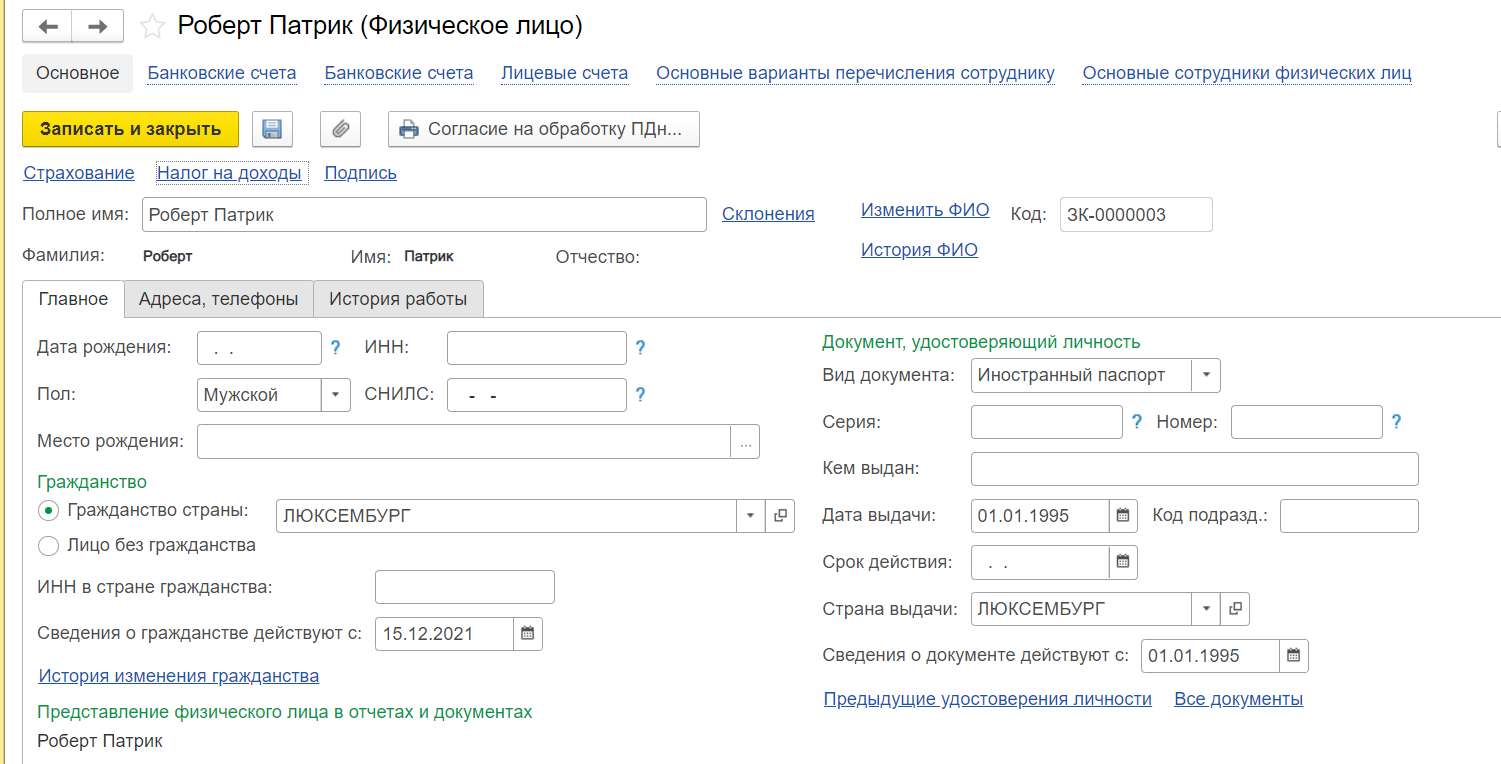Click the question mark next to ИНН
1501x764 pixels.
click(640, 348)
